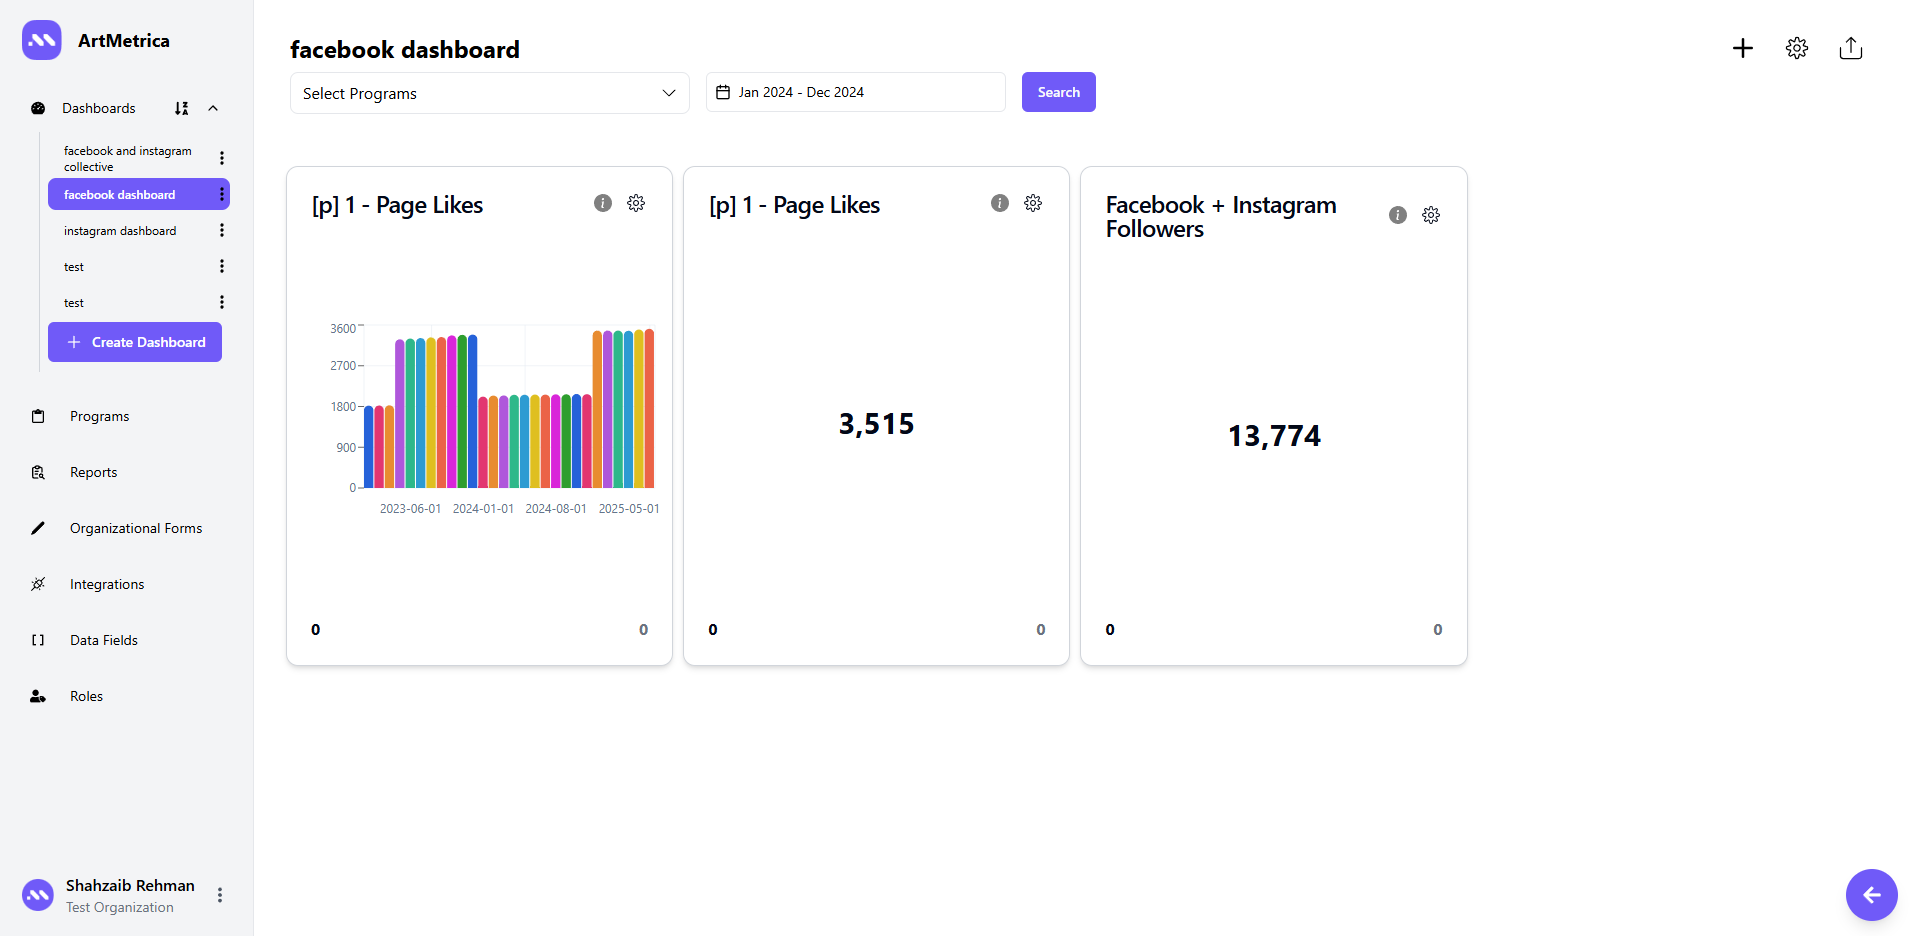1912x936 pixels.
Task: Go to the Reports page
Action: (93, 472)
